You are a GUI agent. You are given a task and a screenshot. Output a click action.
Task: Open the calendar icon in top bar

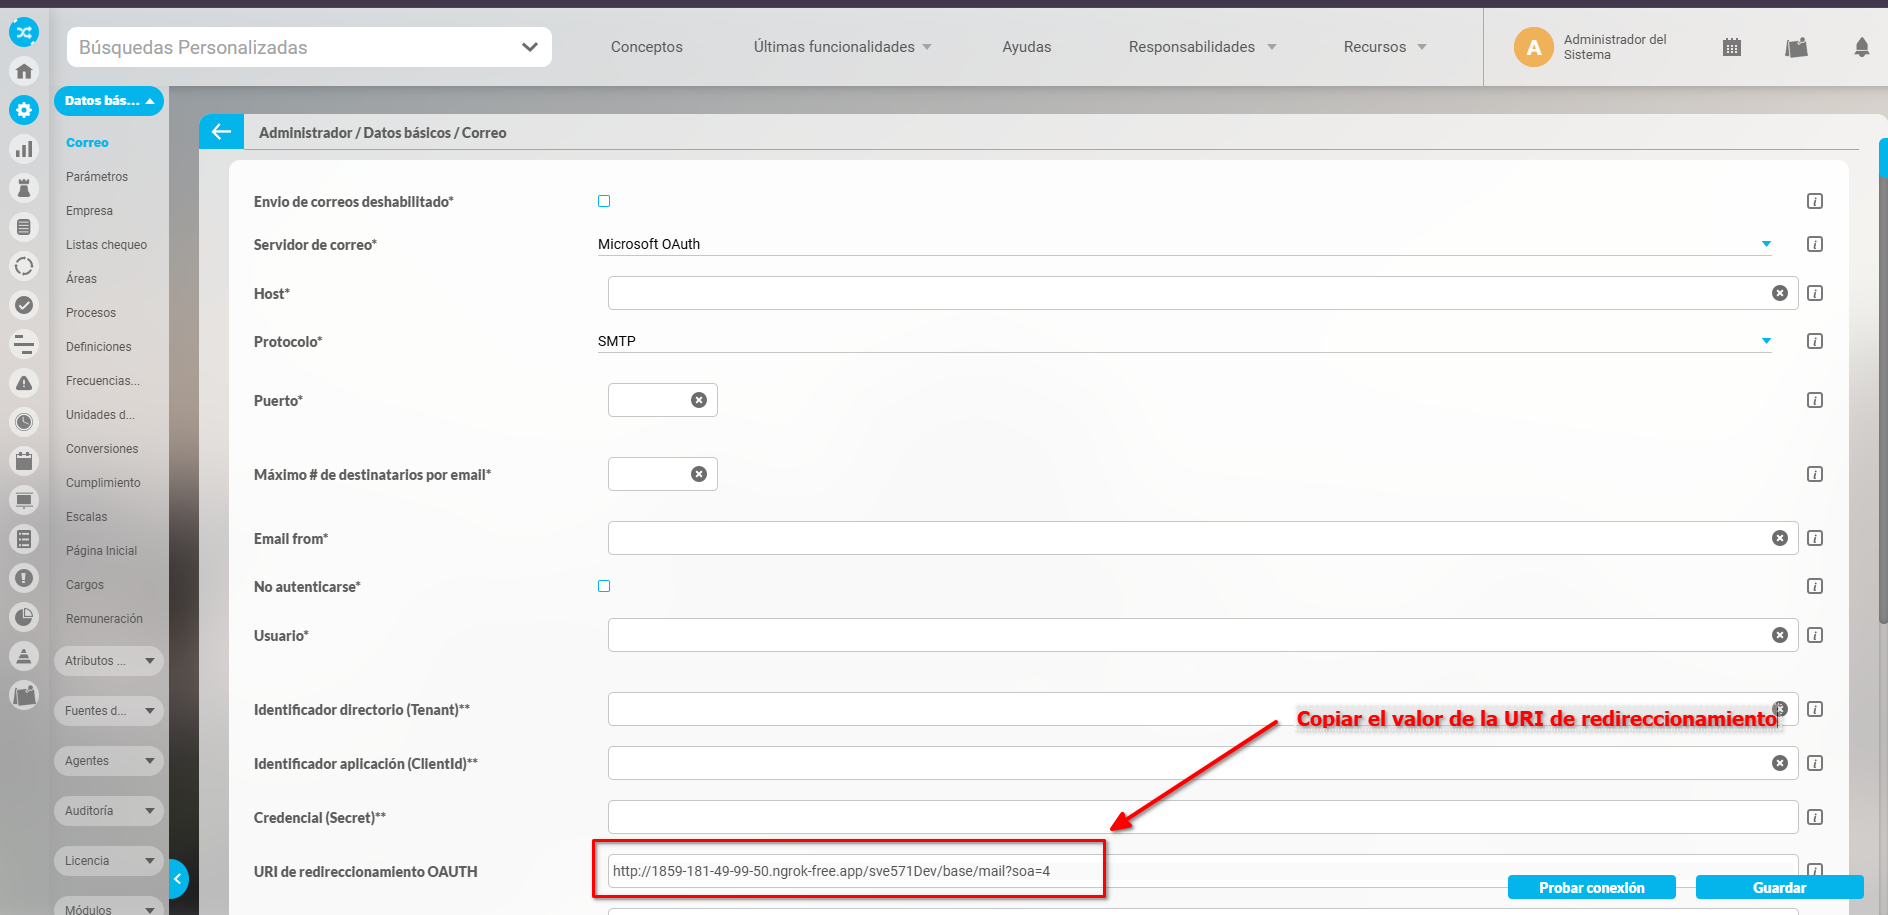pyautogui.click(x=1732, y=47)
